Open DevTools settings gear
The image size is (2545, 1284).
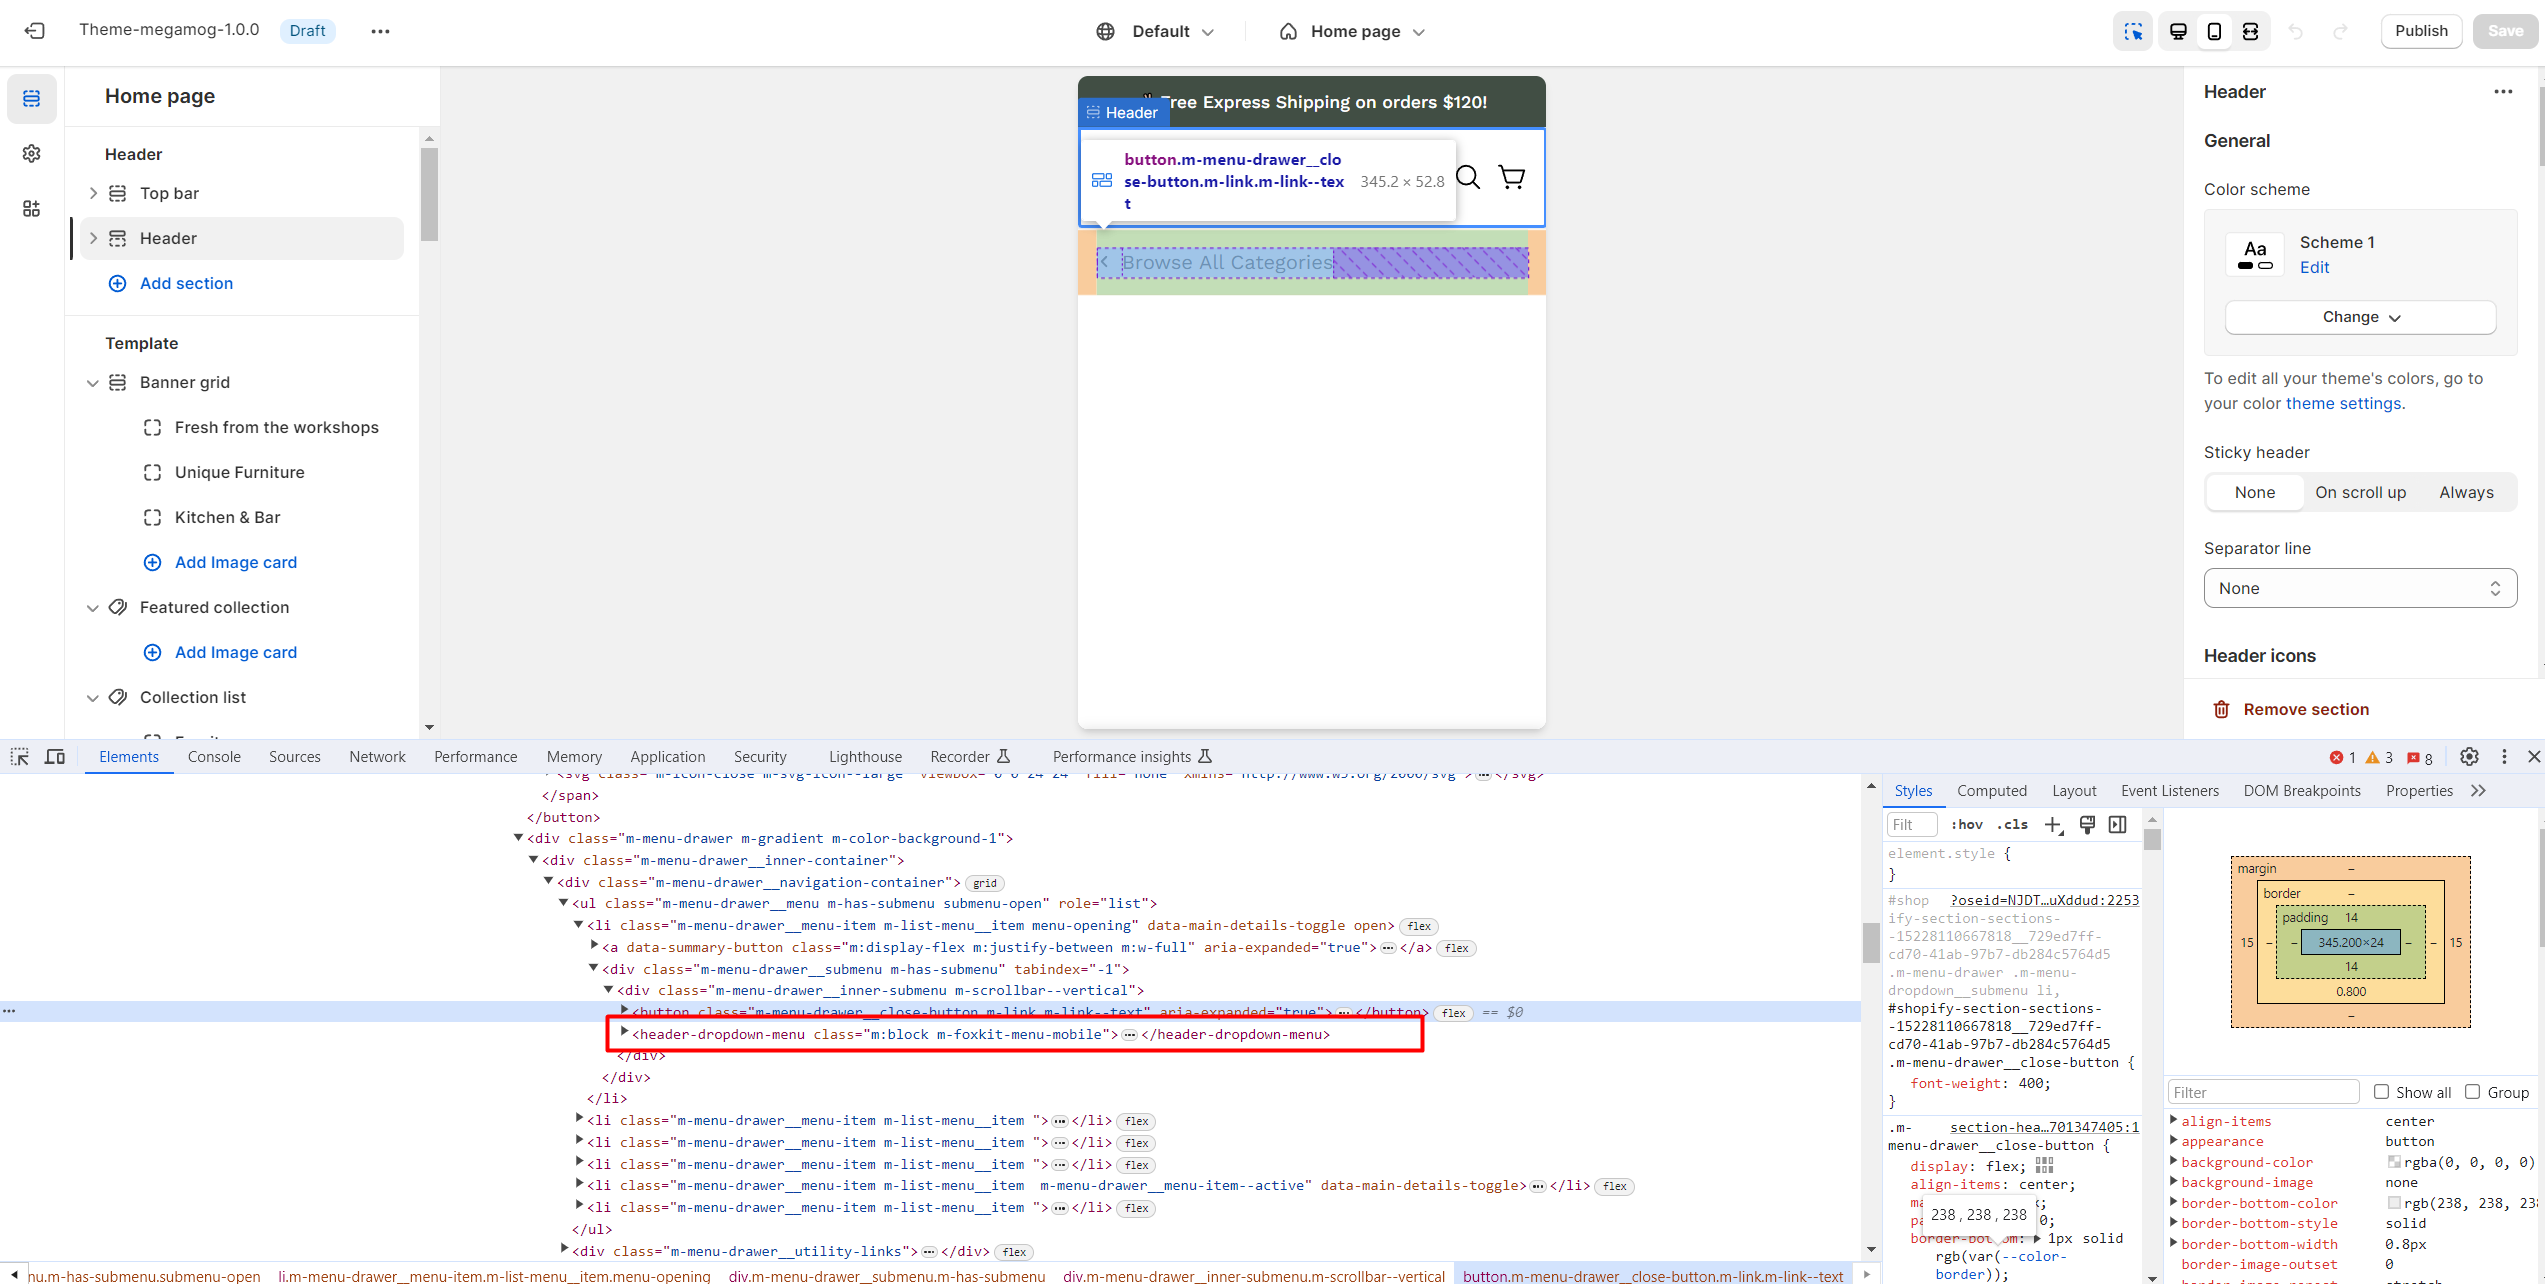(x=2469, y=757)
